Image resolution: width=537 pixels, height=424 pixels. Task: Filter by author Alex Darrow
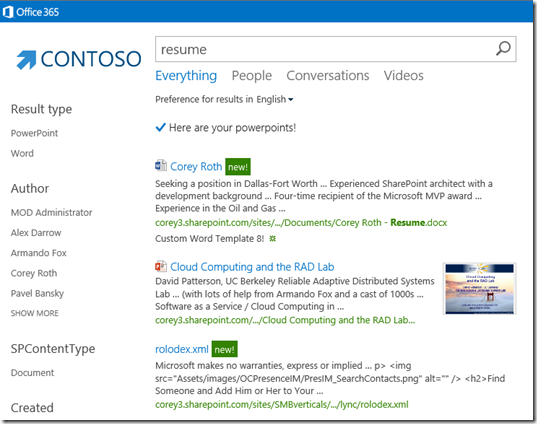(x=36, y=233)
